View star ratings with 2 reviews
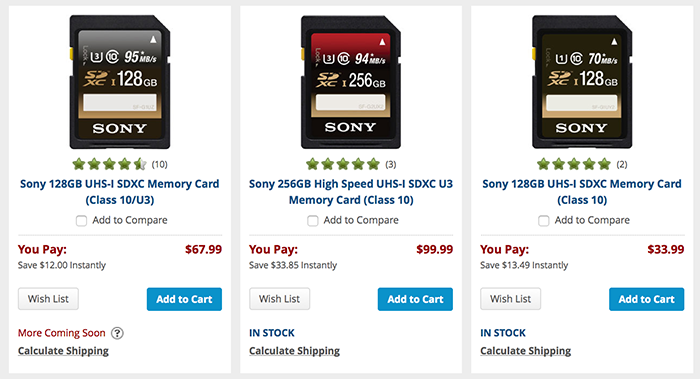Screen dimensions: 700x379 [x=582, y=164]
